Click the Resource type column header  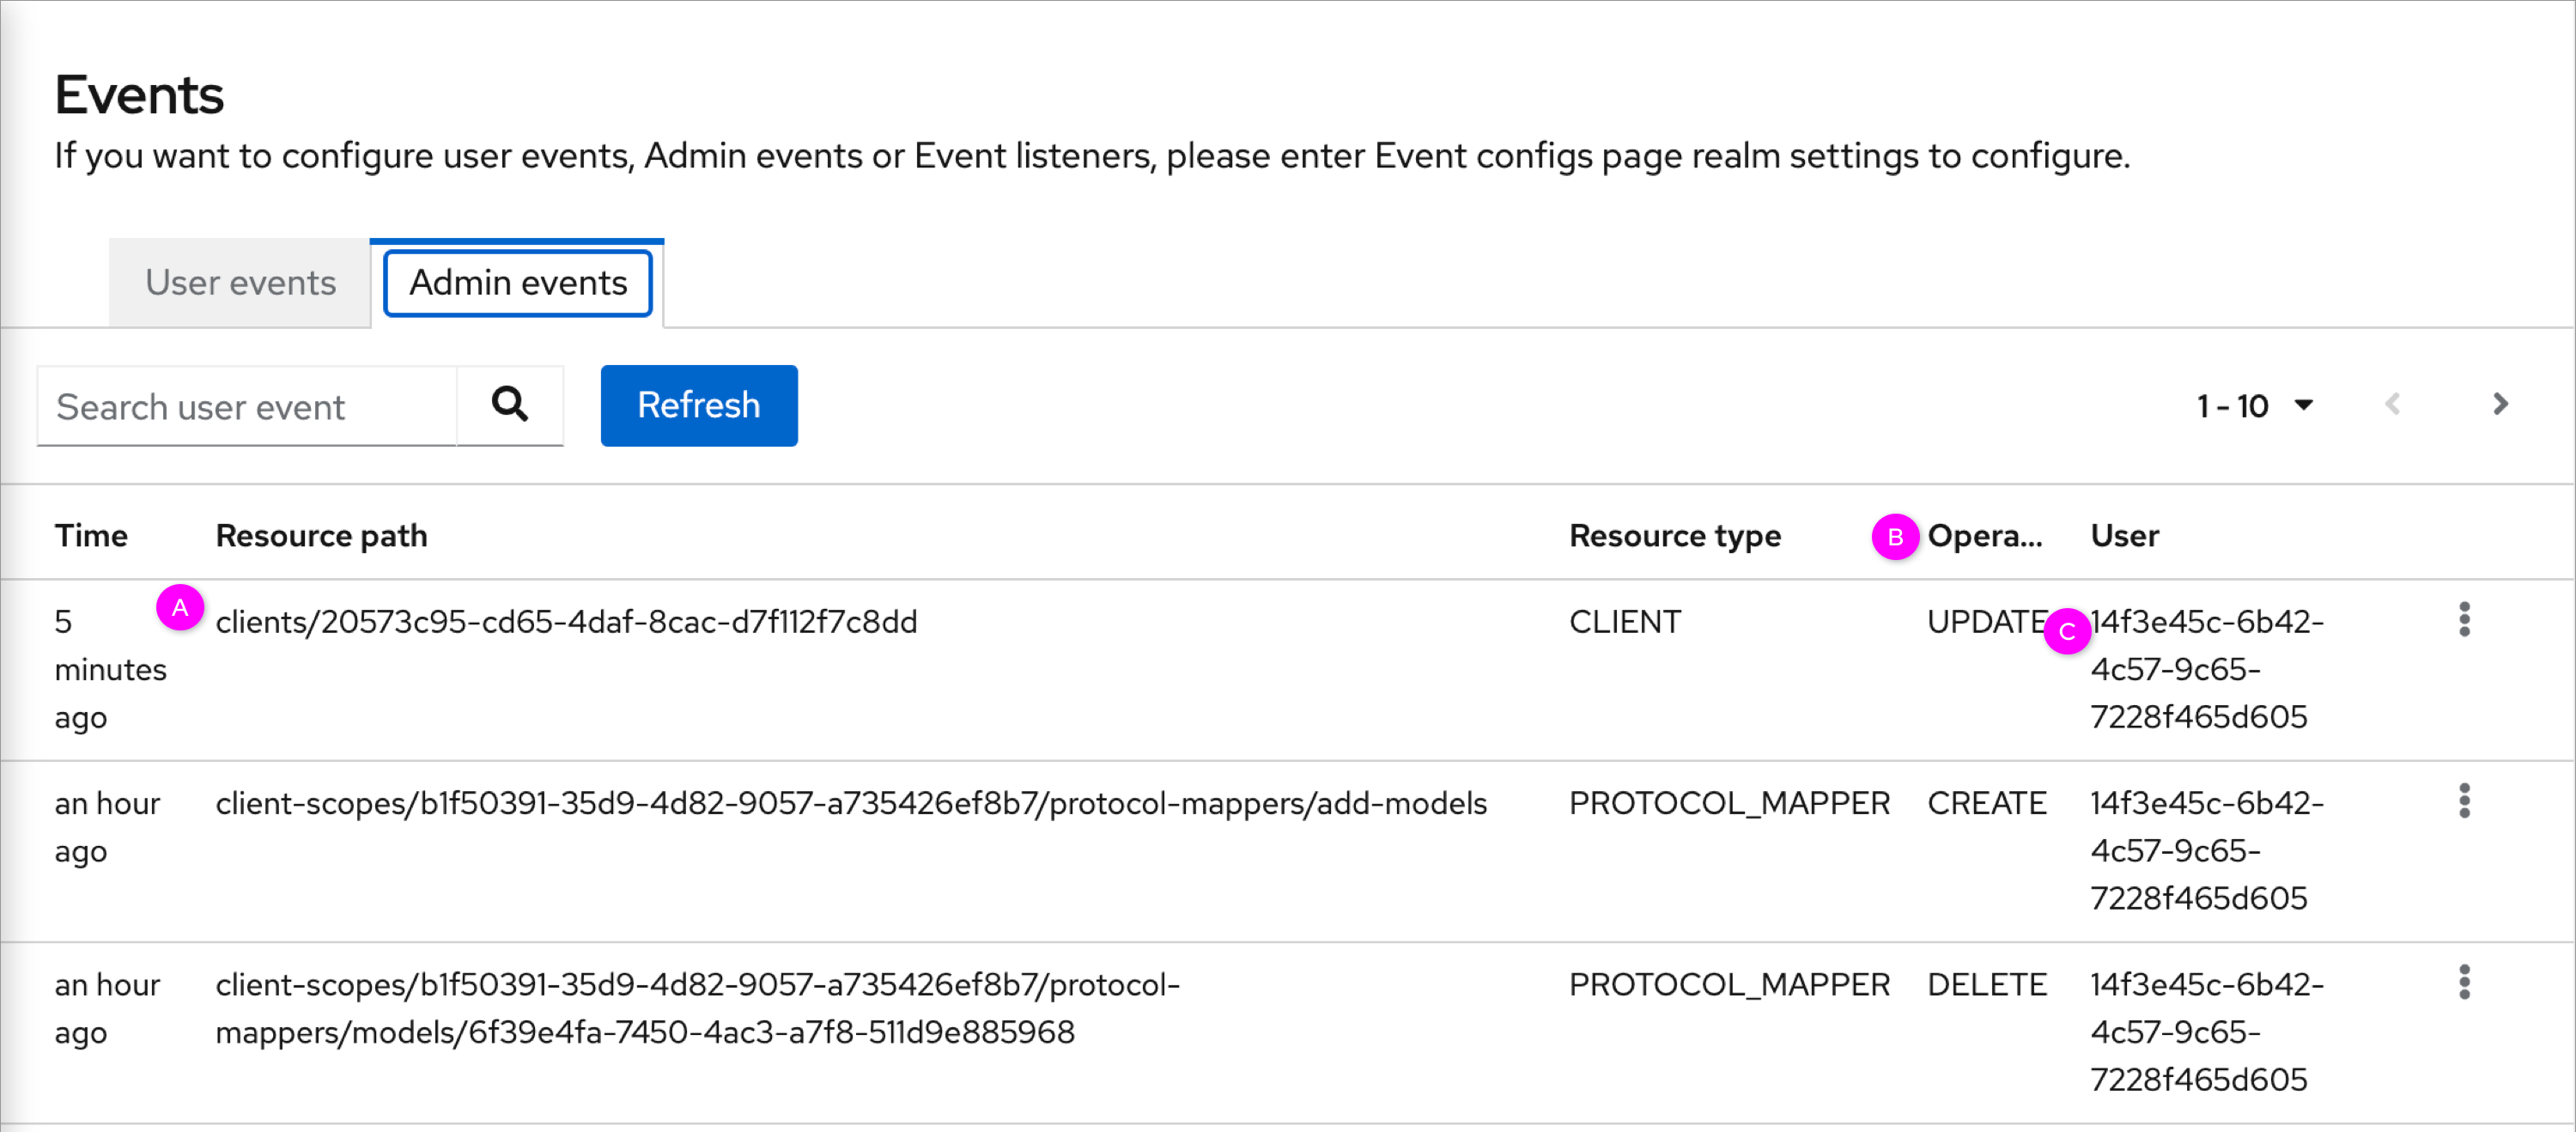pos(1675,536)
